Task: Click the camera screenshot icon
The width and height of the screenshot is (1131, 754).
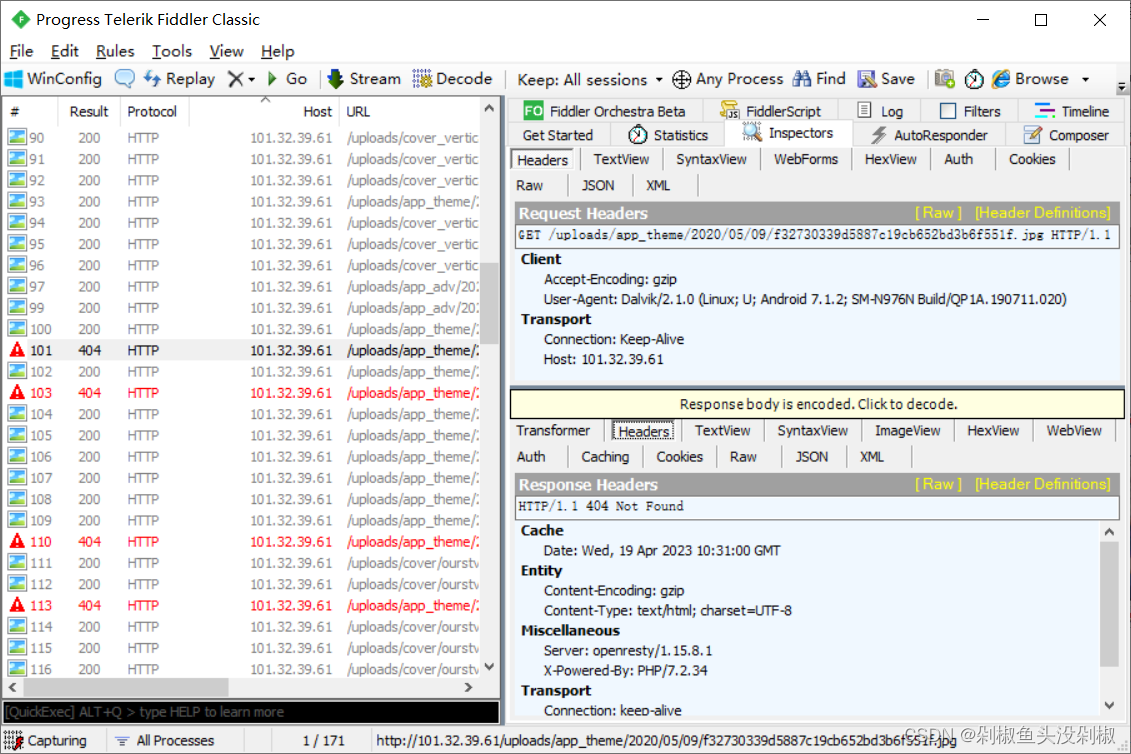Action: (944, 79)
